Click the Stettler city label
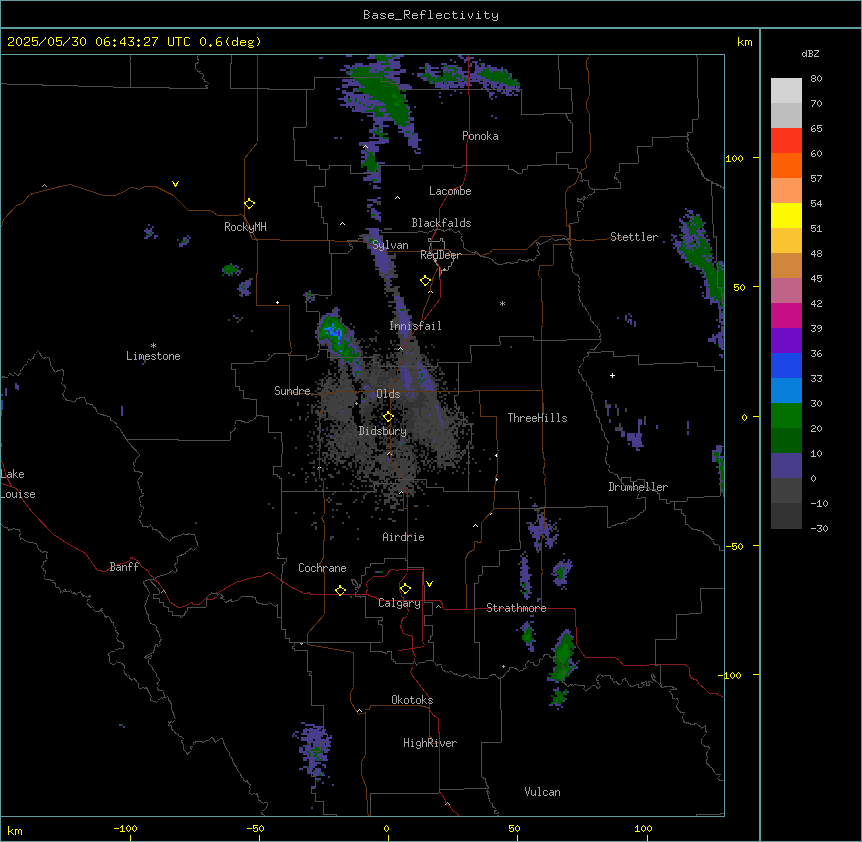The image size is (862, 842). (634, 237)
